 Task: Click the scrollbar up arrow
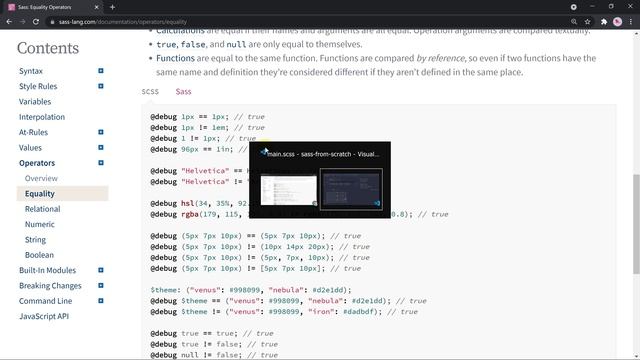[x=636, y=33]
